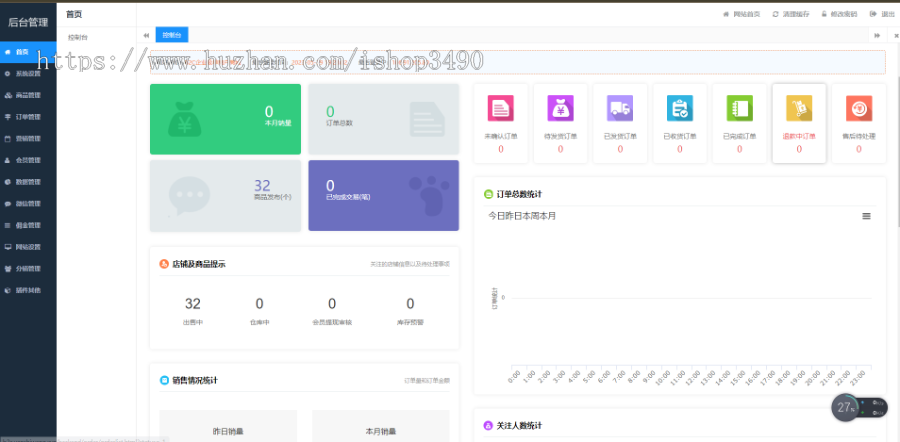Select 本月 chart range
Screen dimensions: 900x442
tap(548, 216)
